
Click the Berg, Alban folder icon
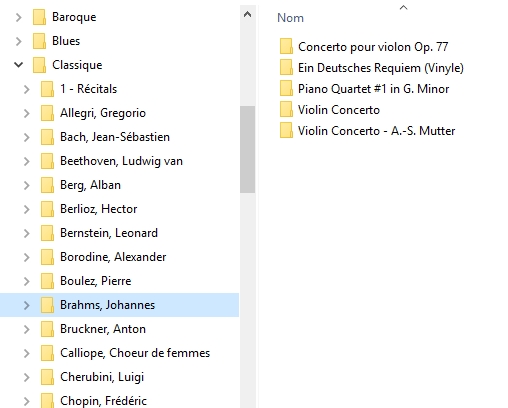[47, 185]
